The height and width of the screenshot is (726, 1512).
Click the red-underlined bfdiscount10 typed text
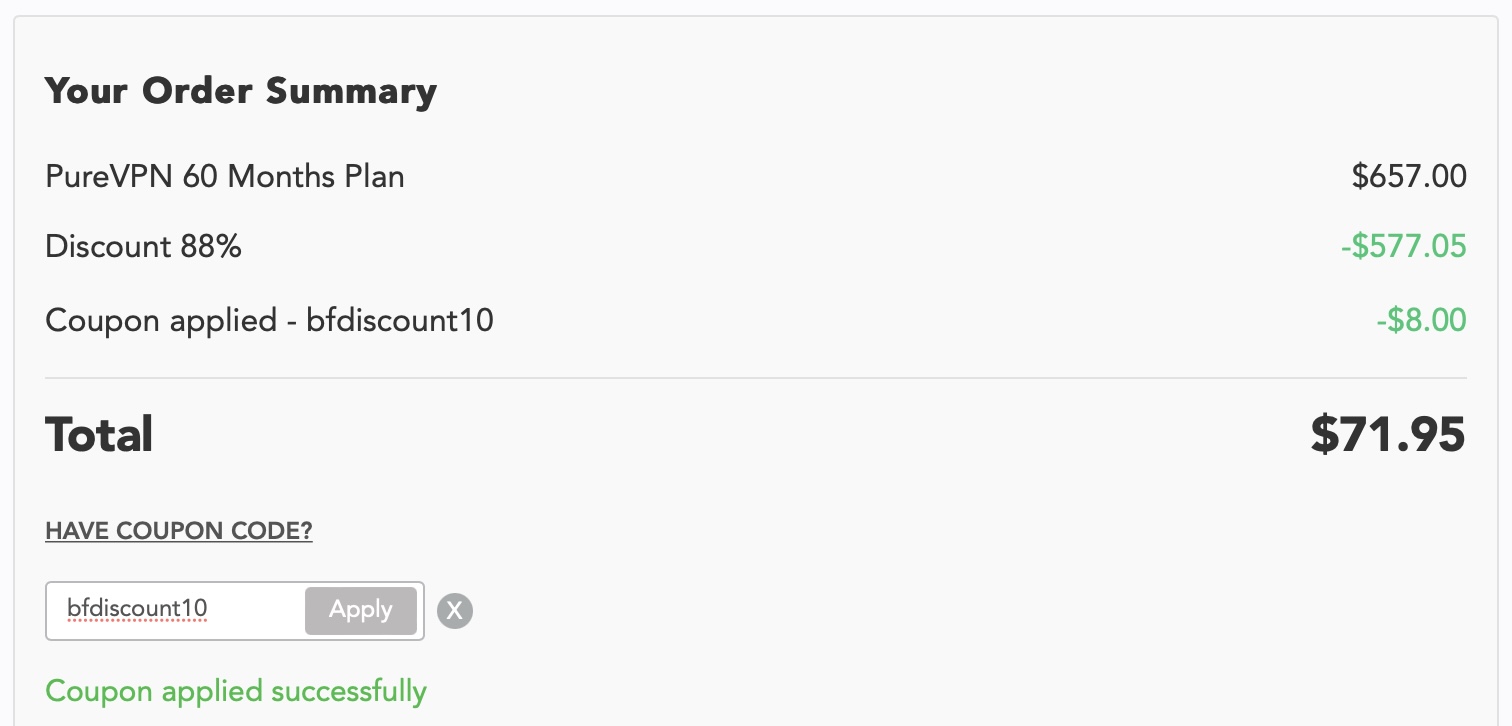pos(137,609)
